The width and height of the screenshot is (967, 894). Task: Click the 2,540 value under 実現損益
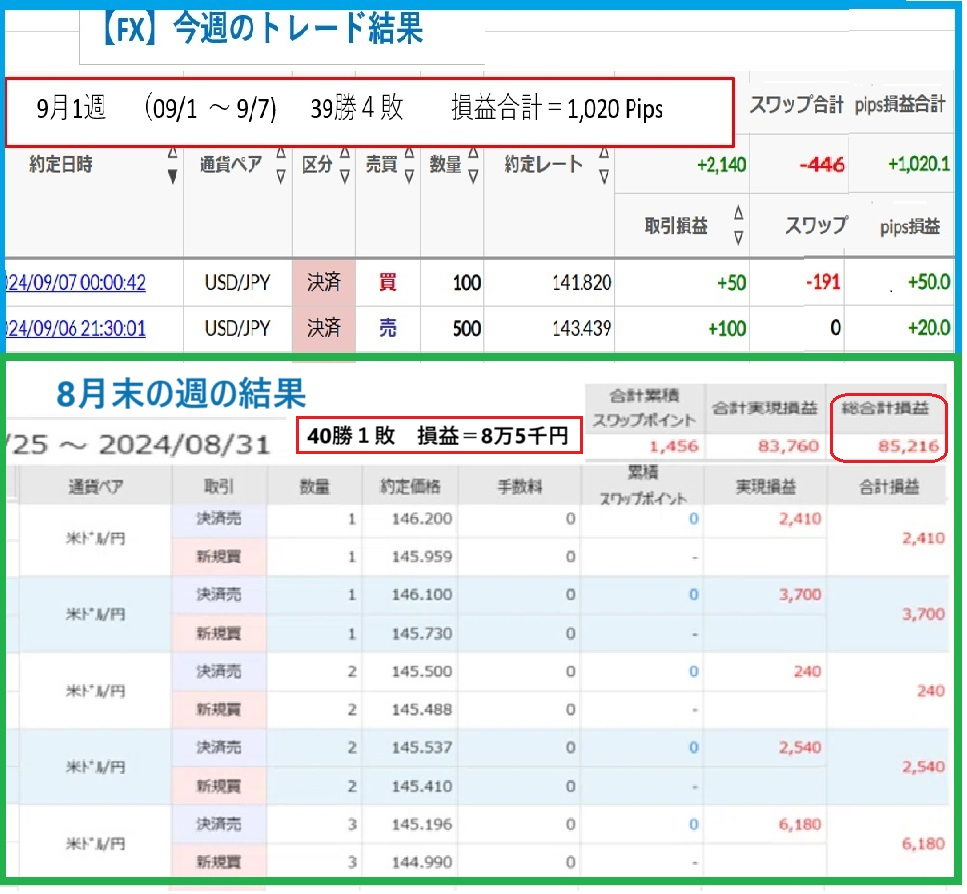tap(799, 747)
